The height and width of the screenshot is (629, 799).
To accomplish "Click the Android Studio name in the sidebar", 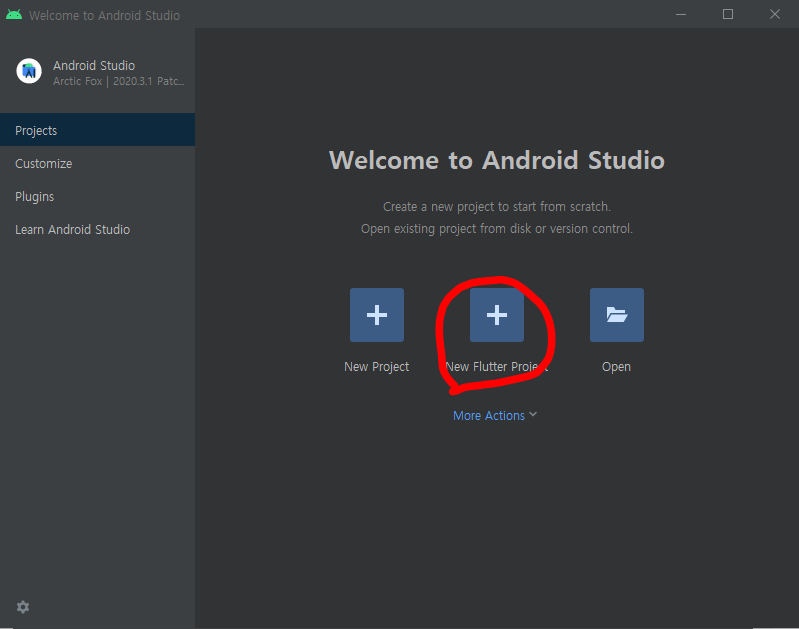I will [94, 66].
